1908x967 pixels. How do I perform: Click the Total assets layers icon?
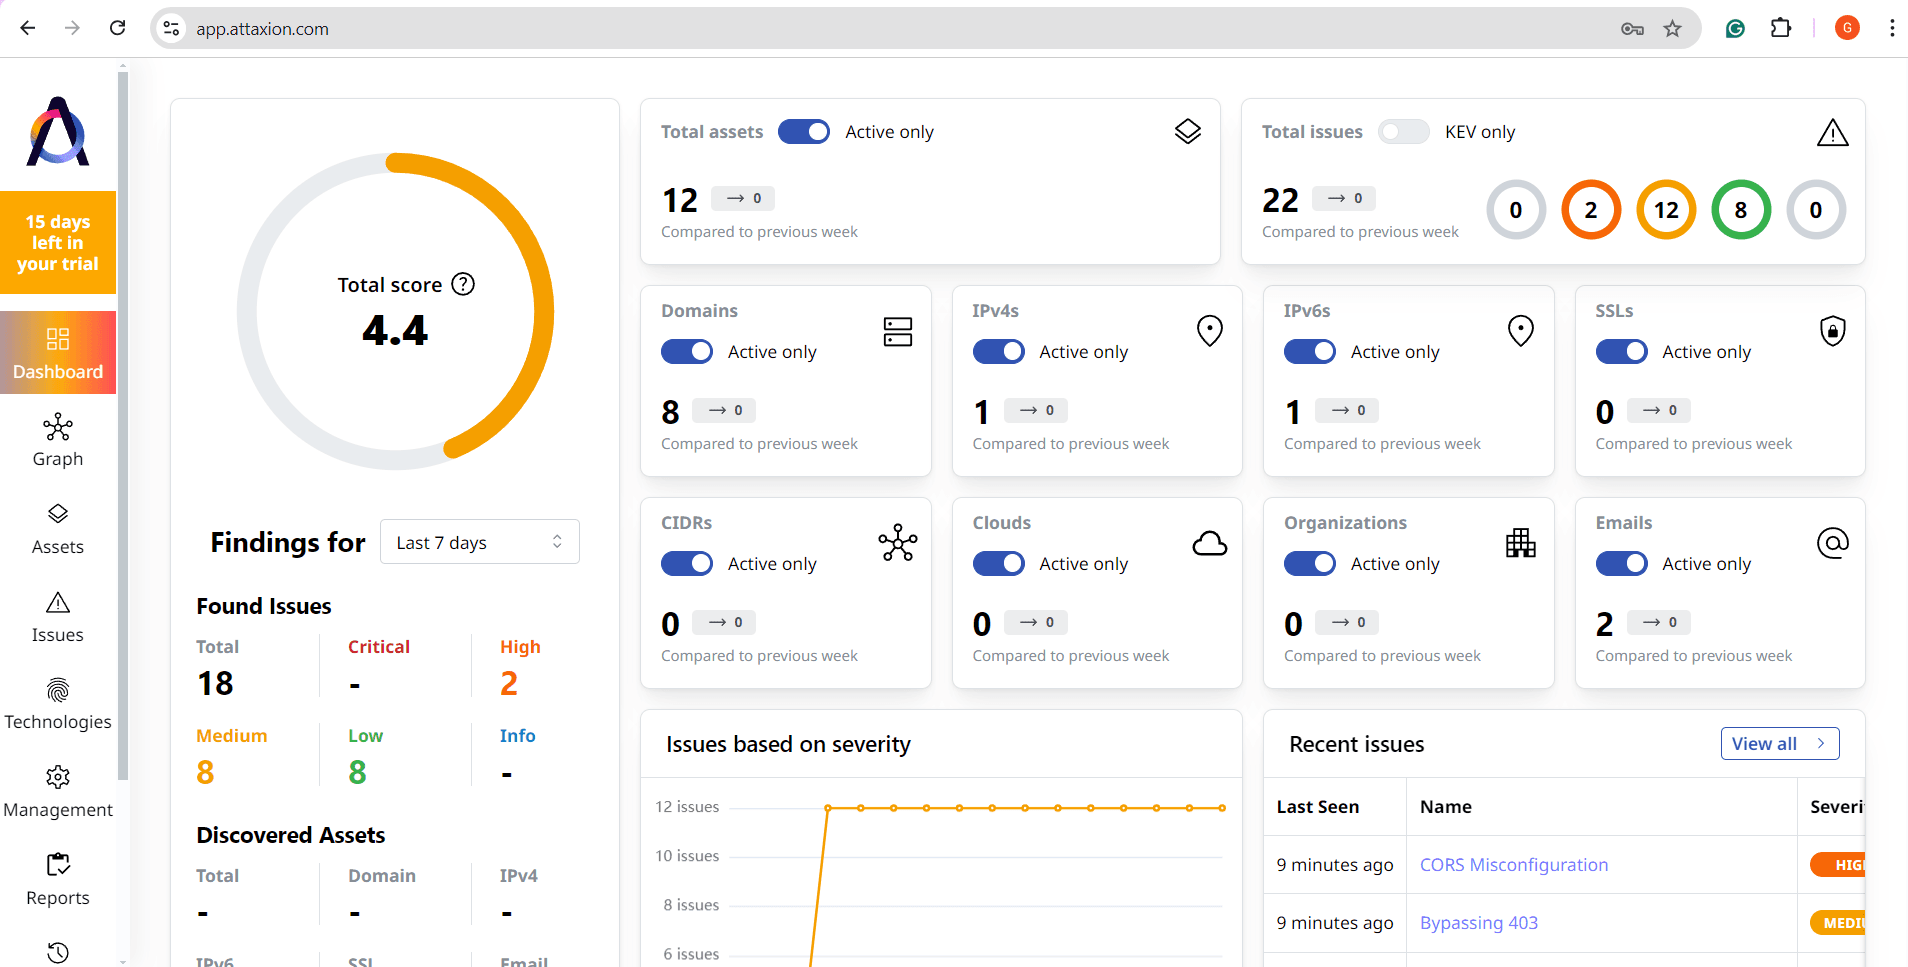pyautogui.click(x=1187, y=132)
